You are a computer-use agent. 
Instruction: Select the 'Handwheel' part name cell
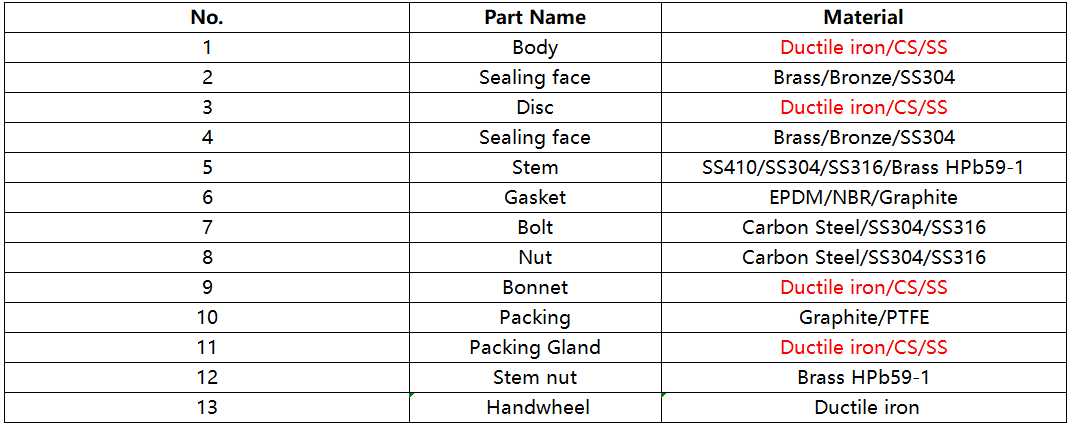coord(535,407)
